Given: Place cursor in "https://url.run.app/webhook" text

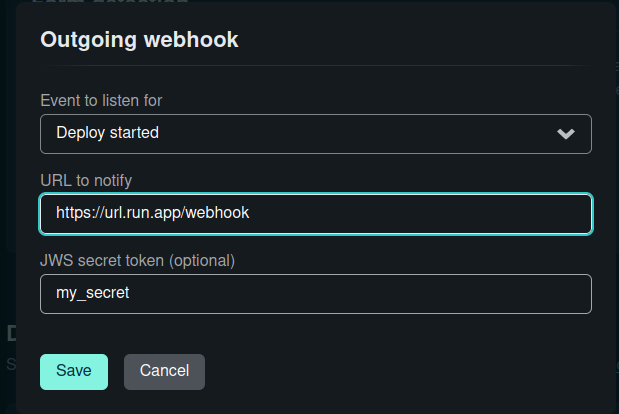Looking at the screenshot, I should 152,213.
